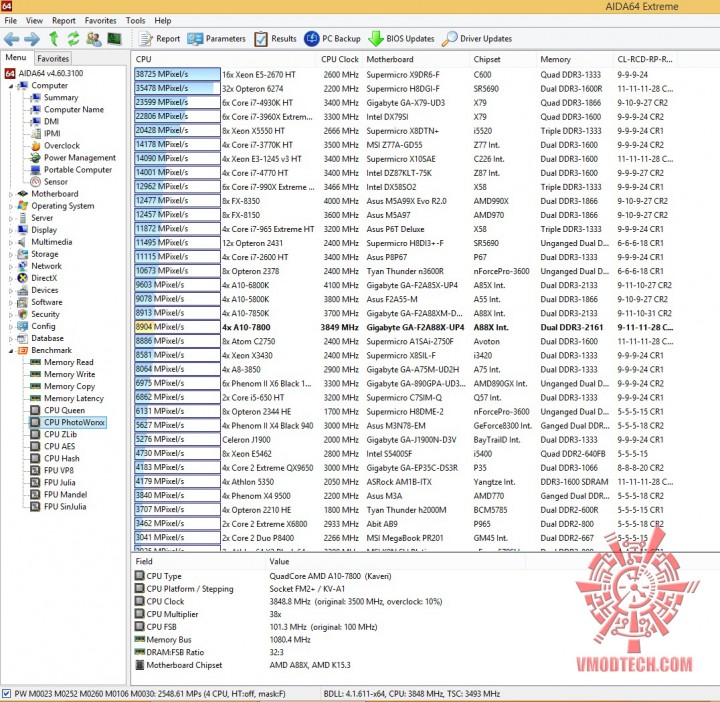Viewport: 720px width, 702px height.
Task: Click the green Refresh icon
Action: 73,39
